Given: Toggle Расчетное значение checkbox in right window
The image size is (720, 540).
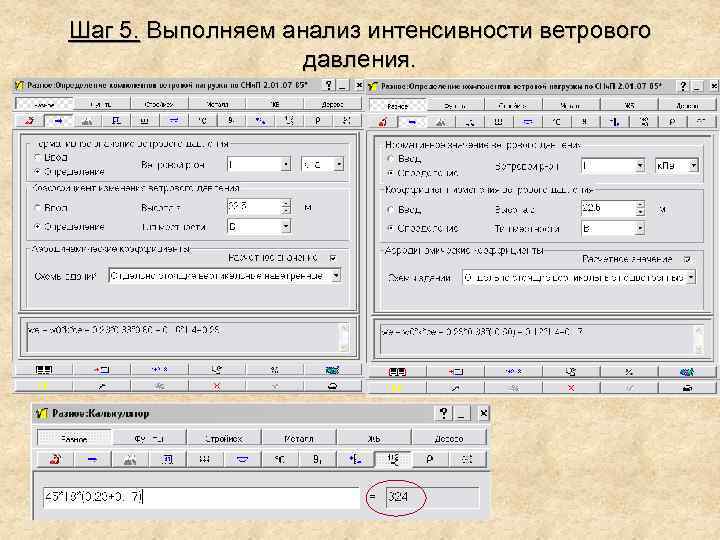Looking at the screenshot, I should 686,259.
